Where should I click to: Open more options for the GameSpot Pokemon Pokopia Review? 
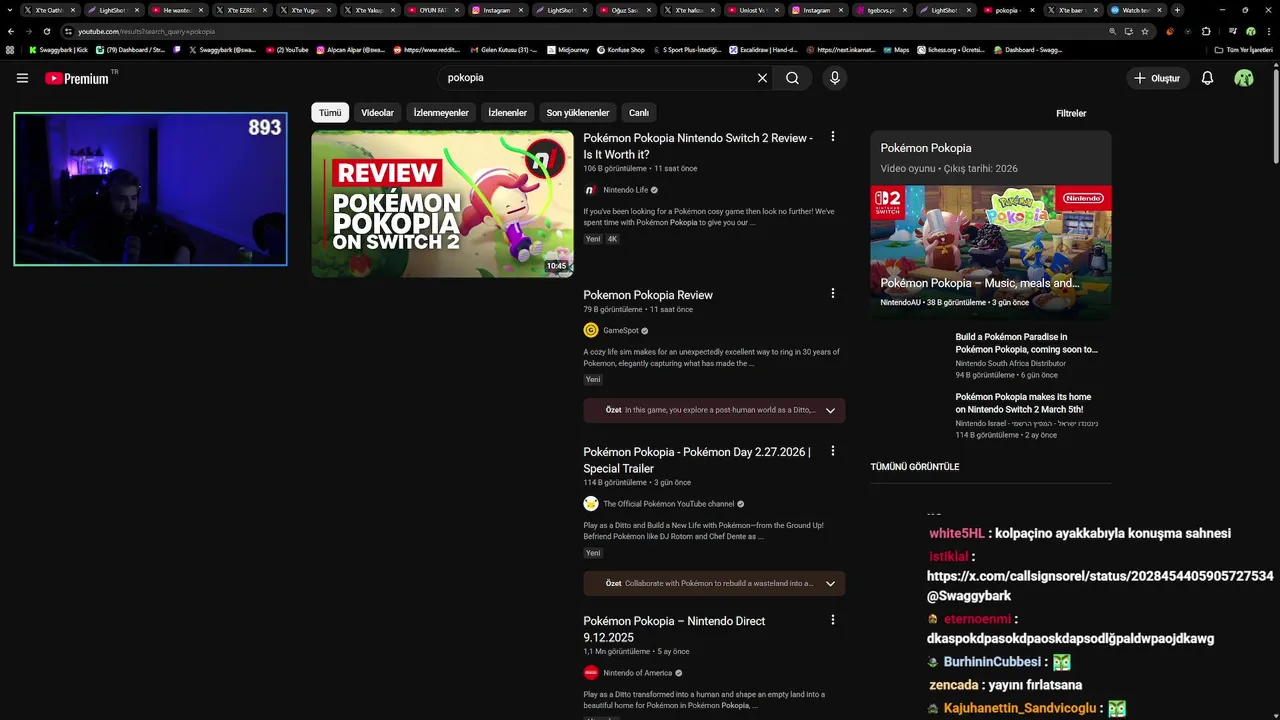click(x=832, y=293)
